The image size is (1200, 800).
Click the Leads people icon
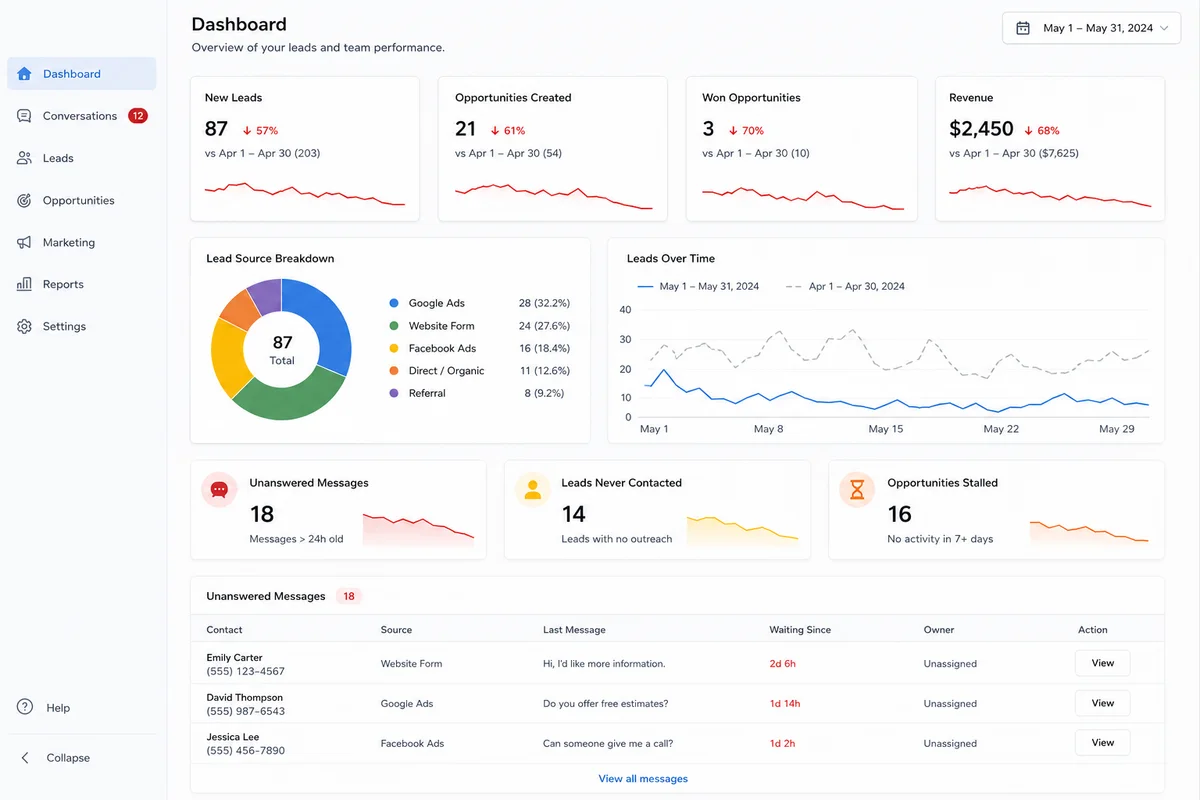pyautogui.click(x=24, y=158)
